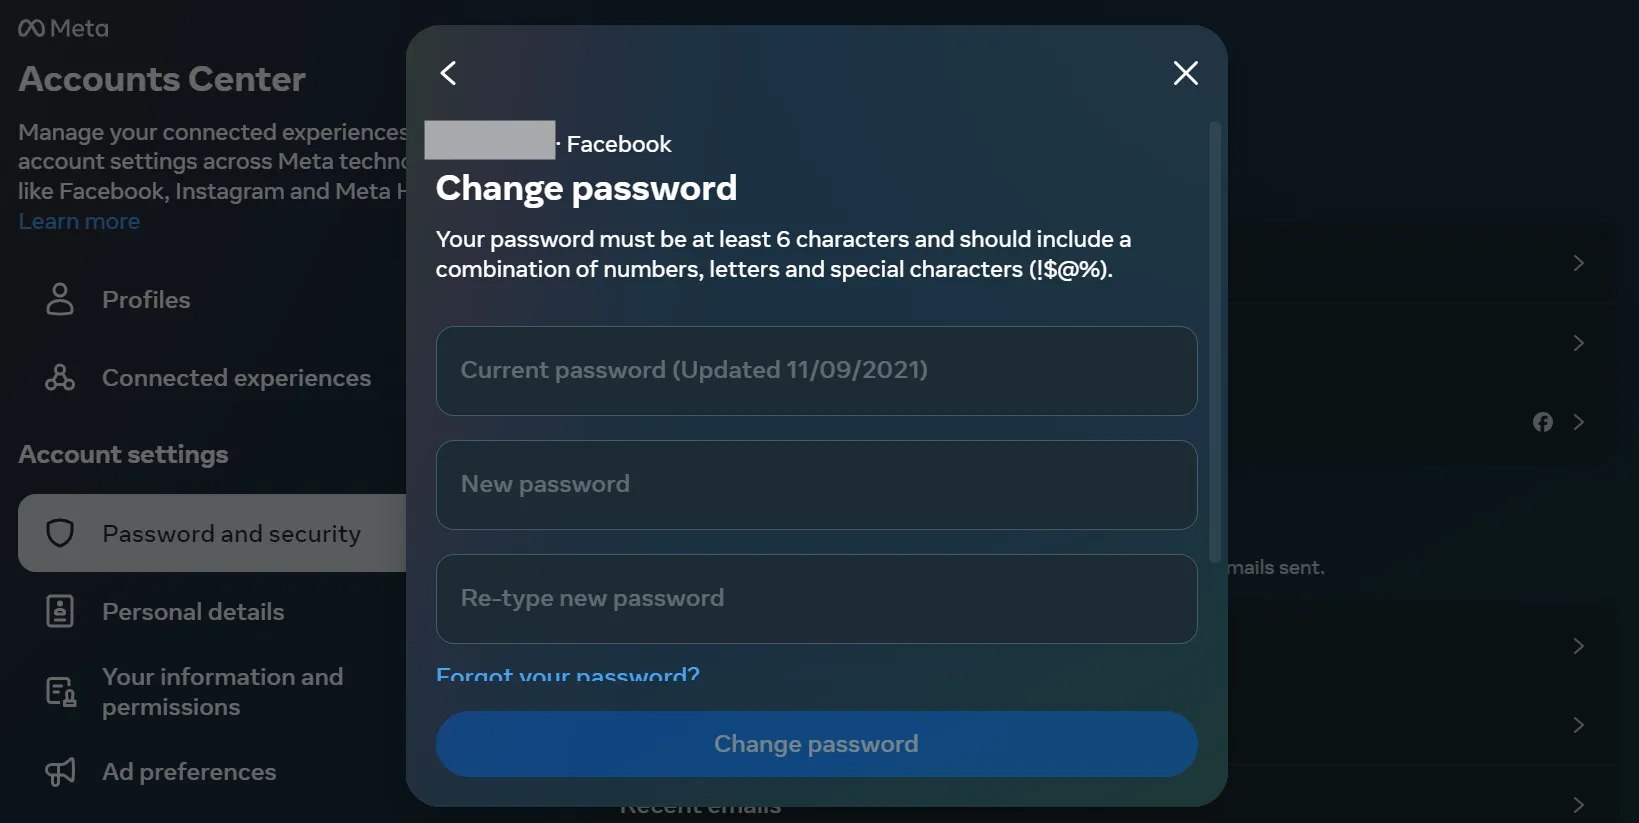Click the Password and security shield icon
The image size is (1639, 823).
click(x=60, y=533)
